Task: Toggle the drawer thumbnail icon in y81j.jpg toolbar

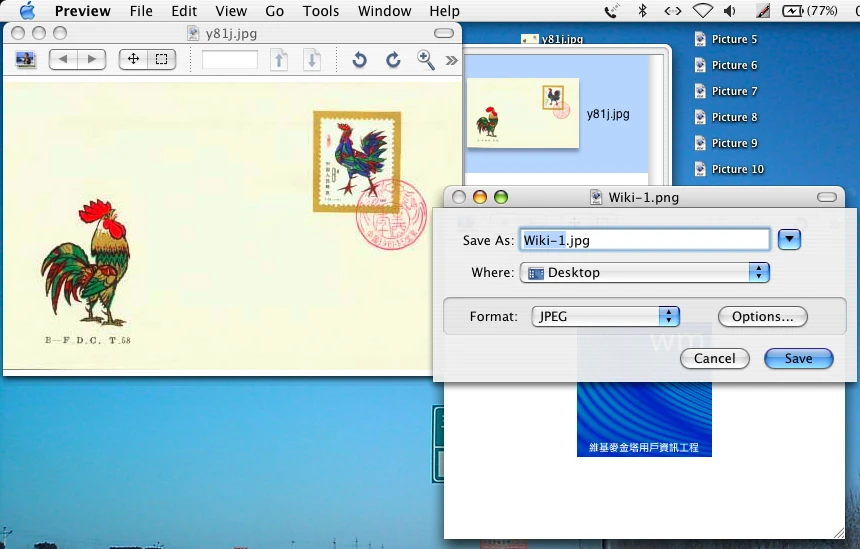Action: click(25, 59)
